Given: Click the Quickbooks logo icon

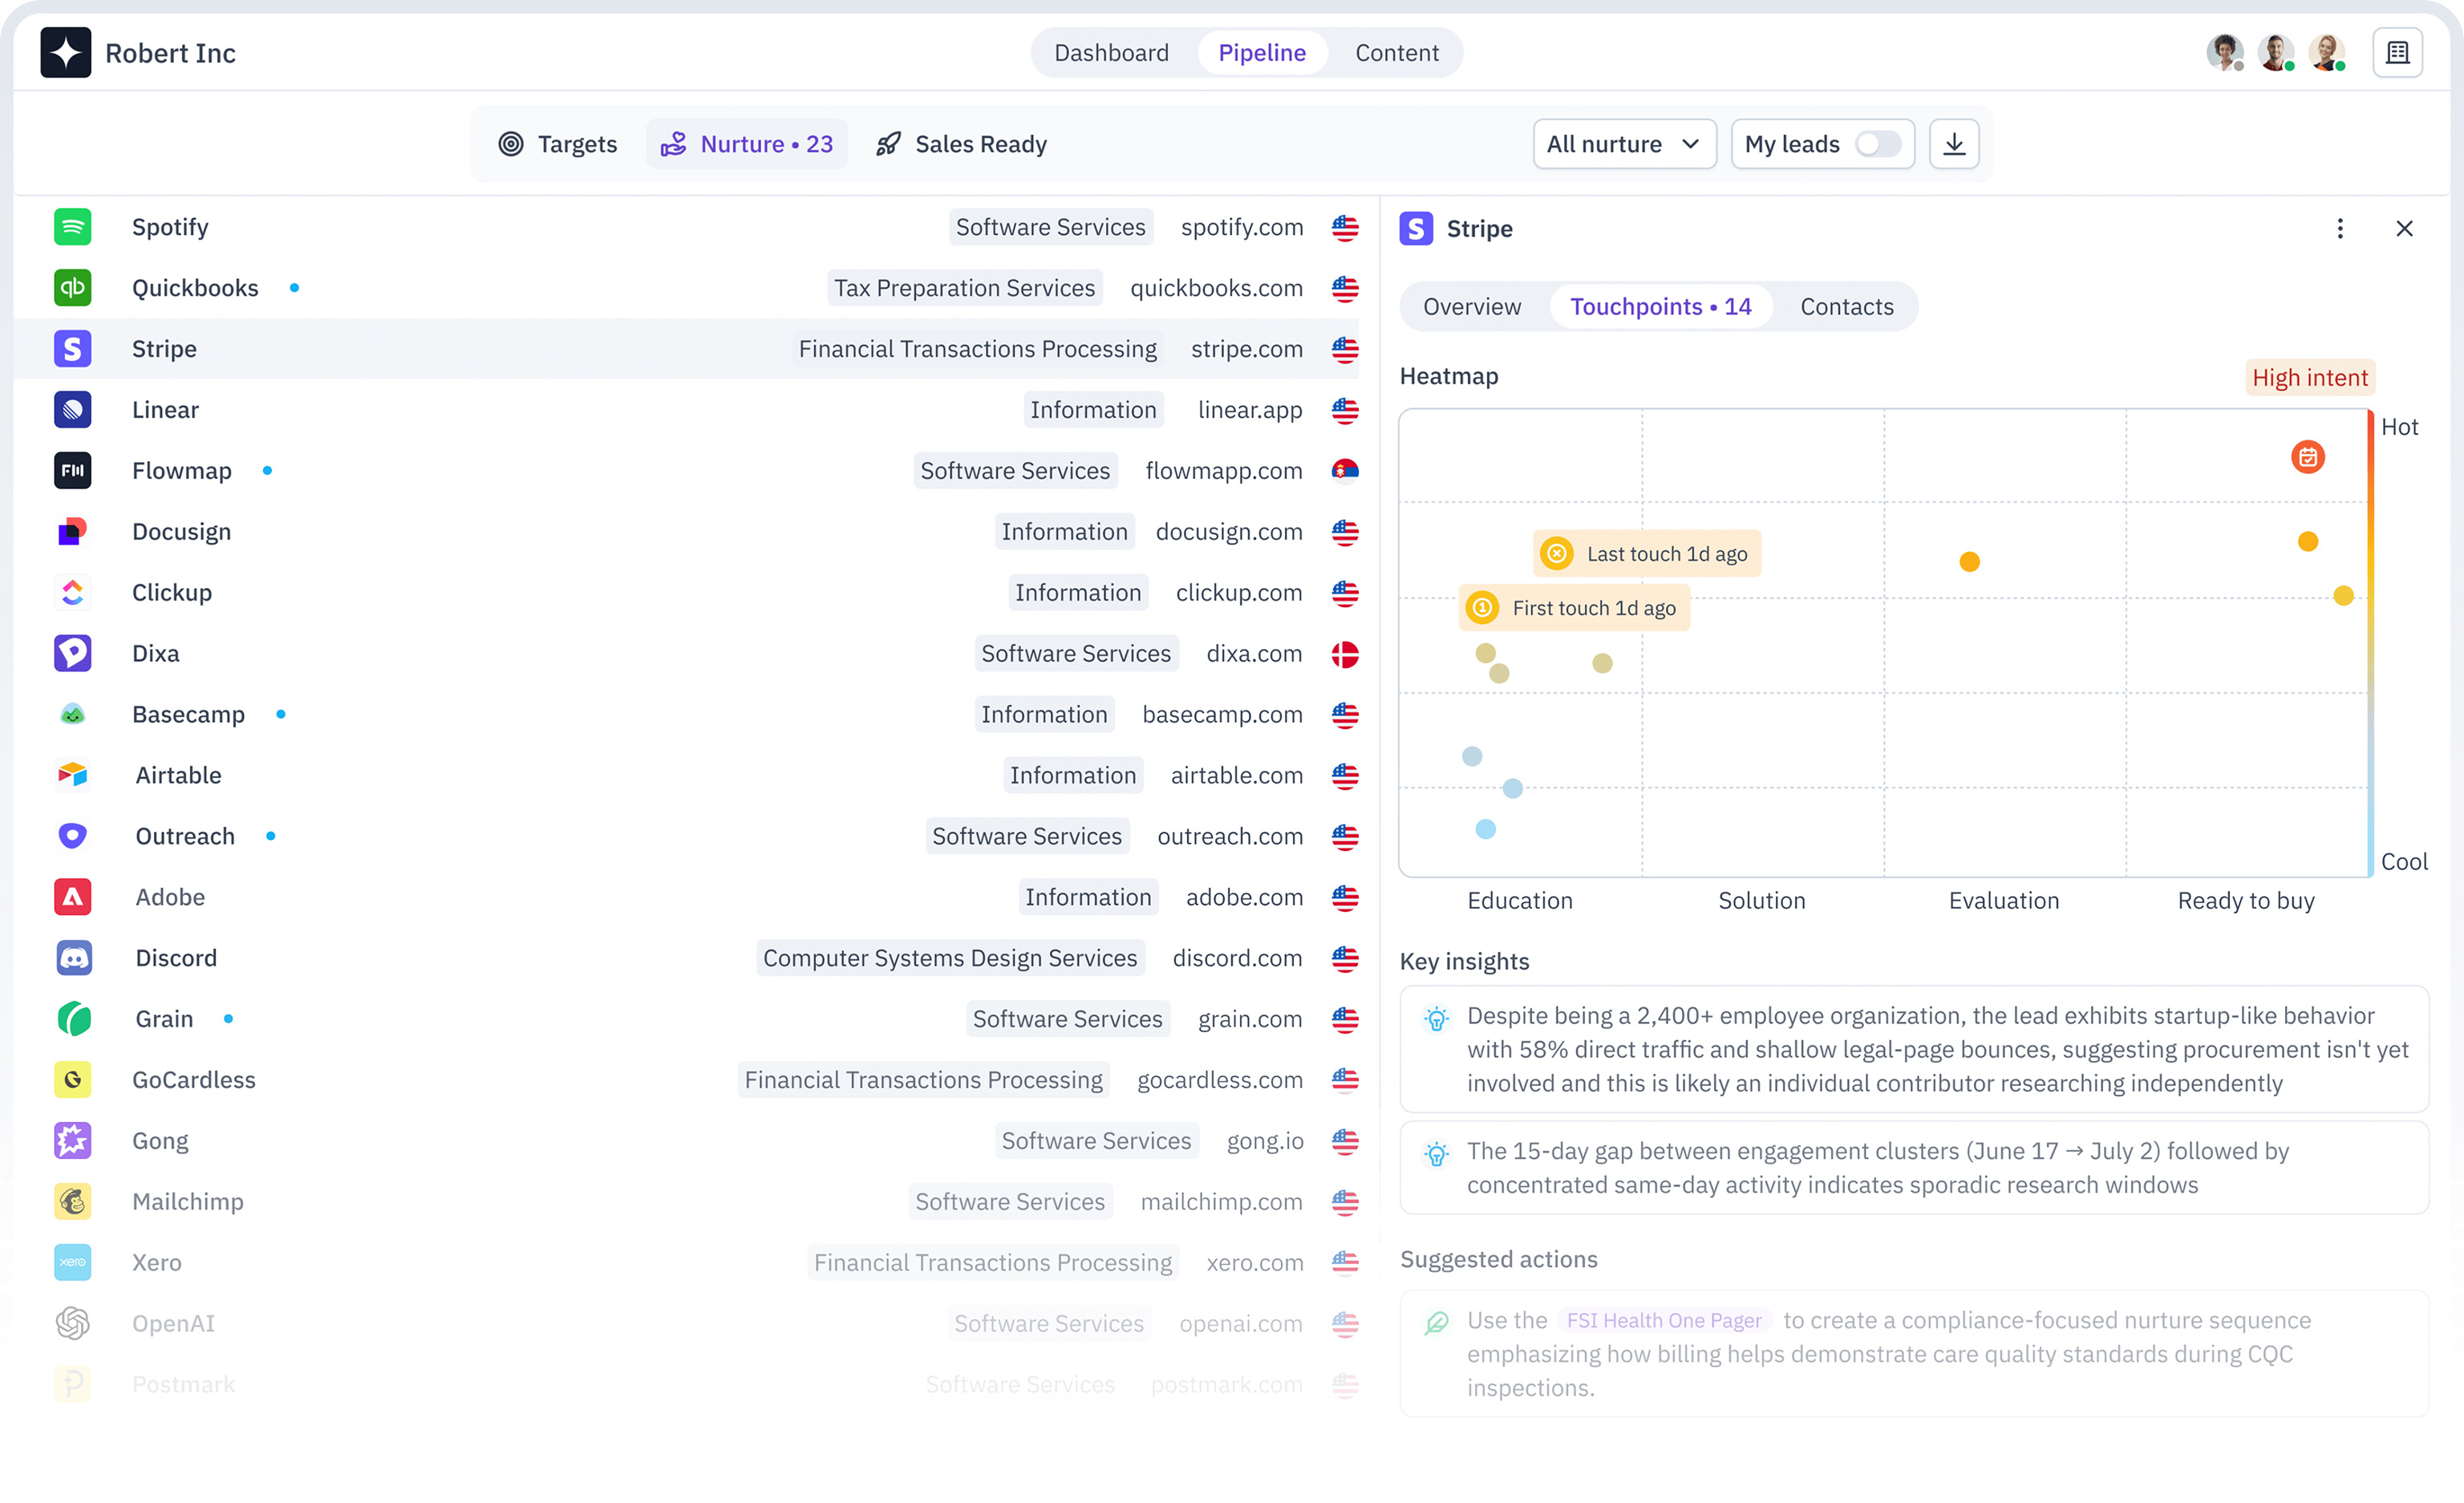Looking at the screenshot, I should click(73, 288).
